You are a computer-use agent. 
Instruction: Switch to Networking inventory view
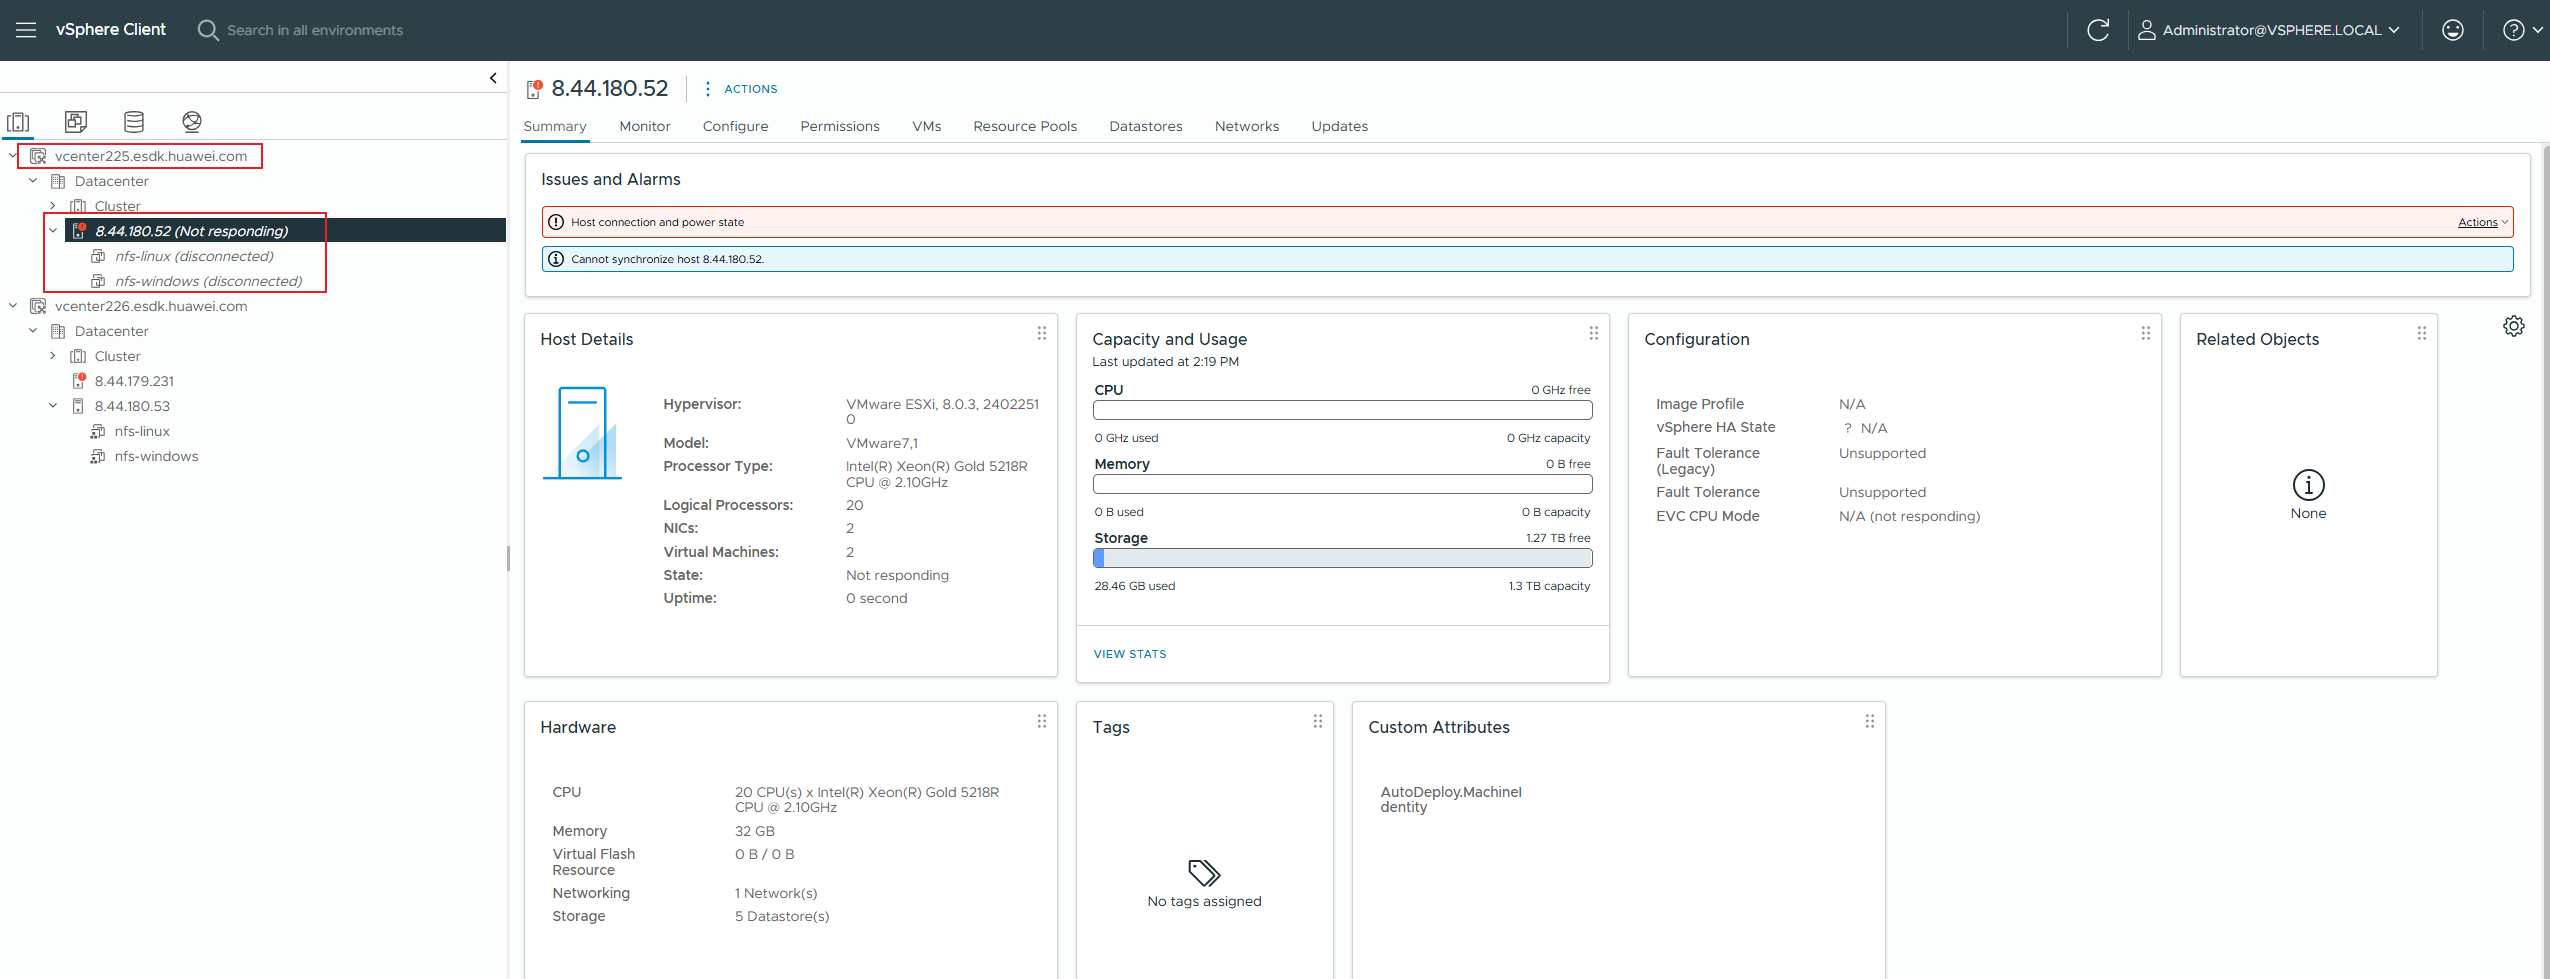click(192, 122)
